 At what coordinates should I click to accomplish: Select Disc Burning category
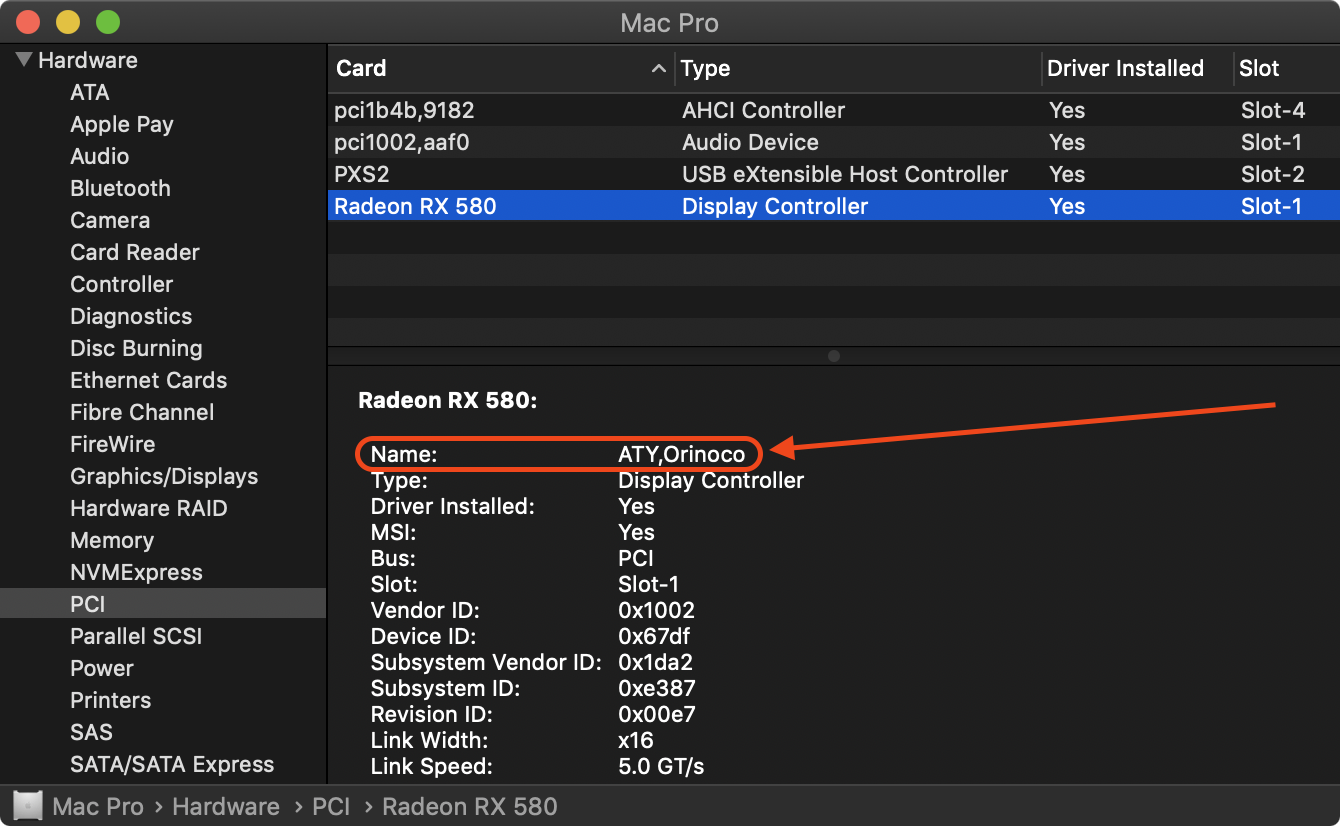pos(136,348)
